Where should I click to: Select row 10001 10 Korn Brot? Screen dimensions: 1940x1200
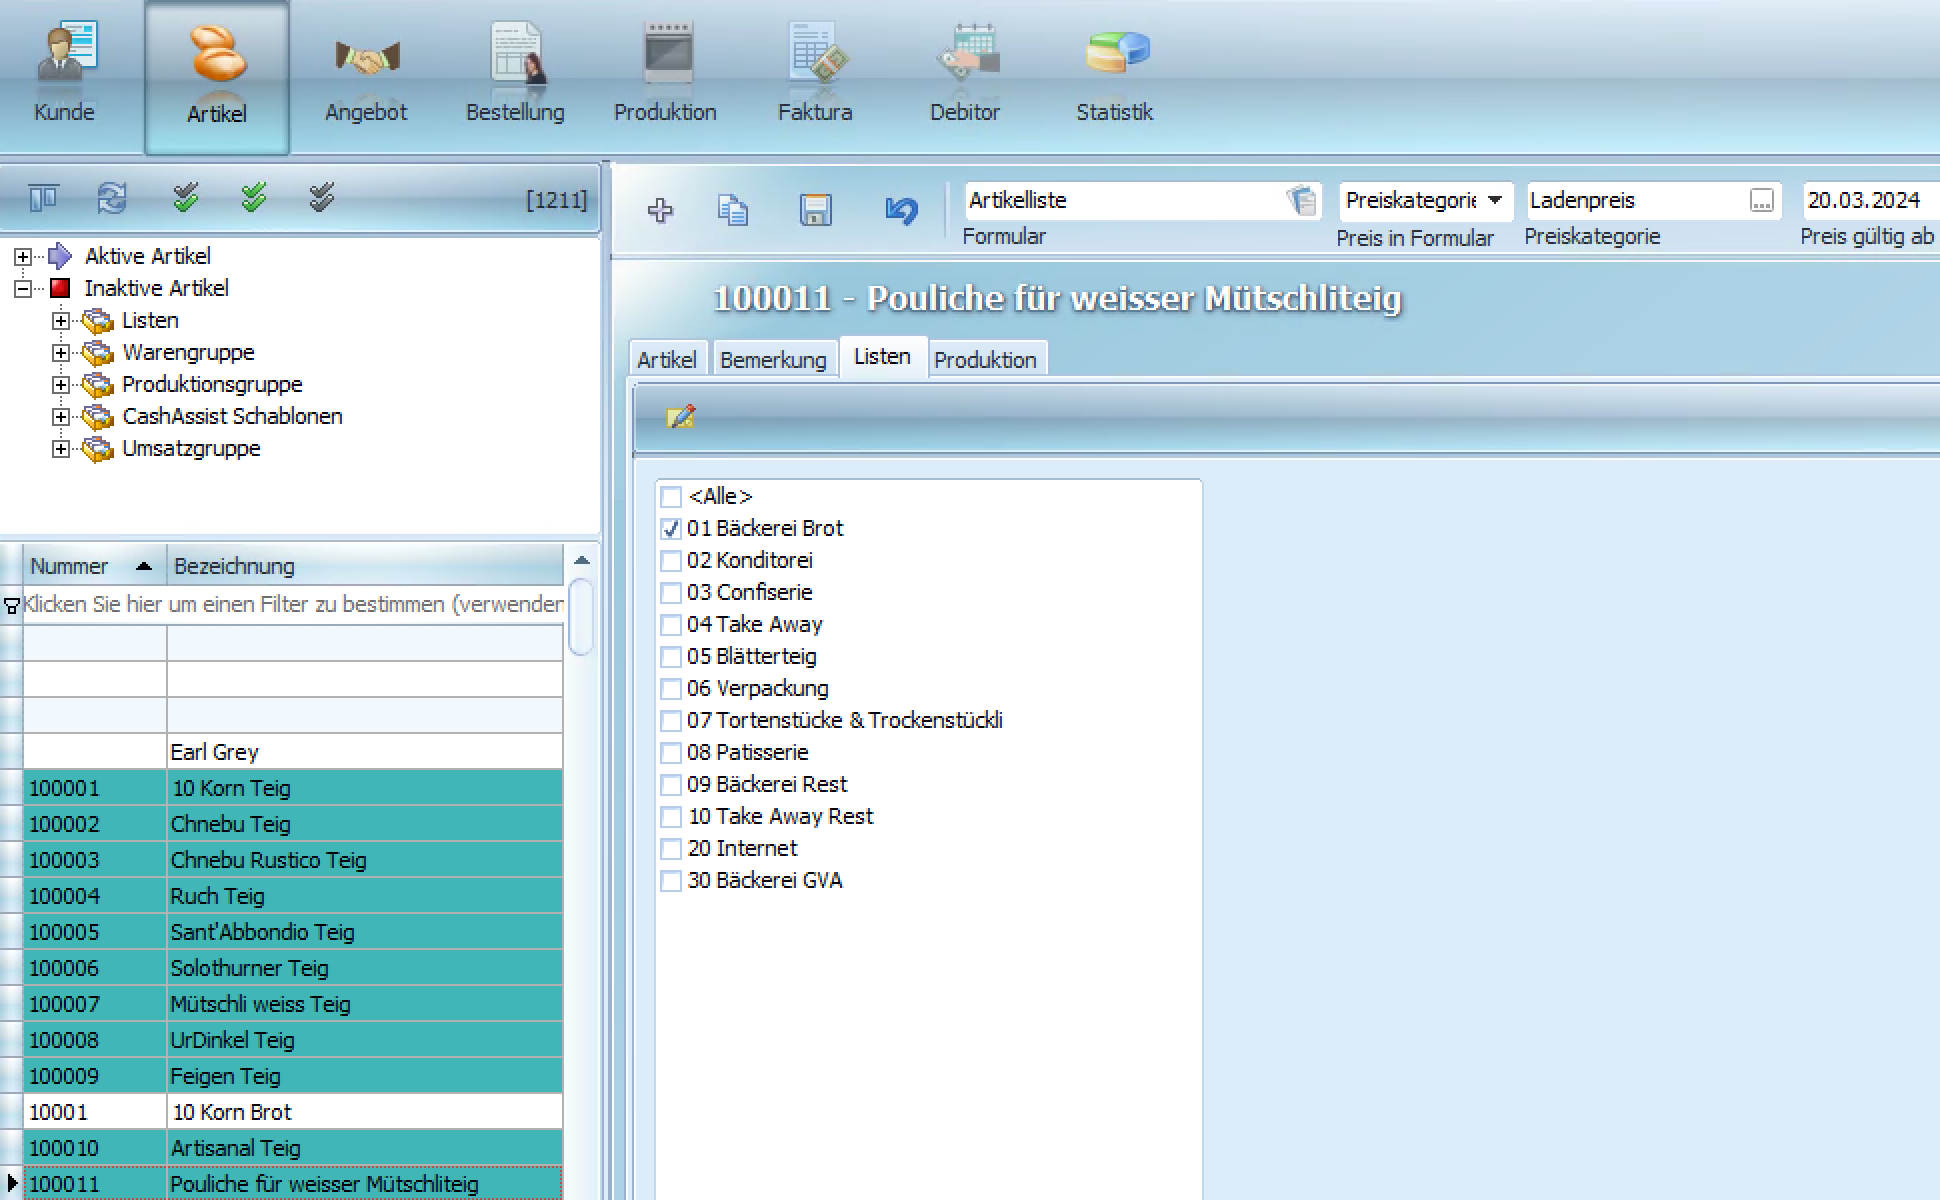(293, 1112)
